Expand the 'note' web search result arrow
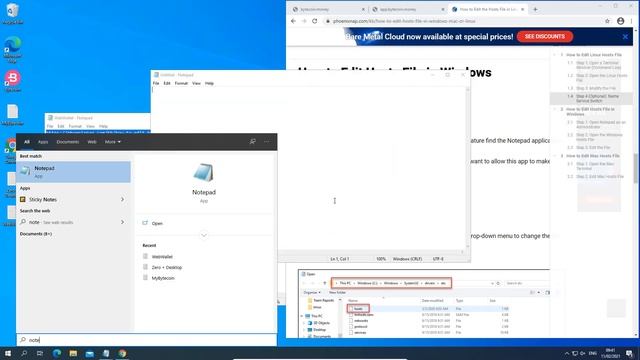The height and width of the screenshot is (360, 640). point(122,222)
